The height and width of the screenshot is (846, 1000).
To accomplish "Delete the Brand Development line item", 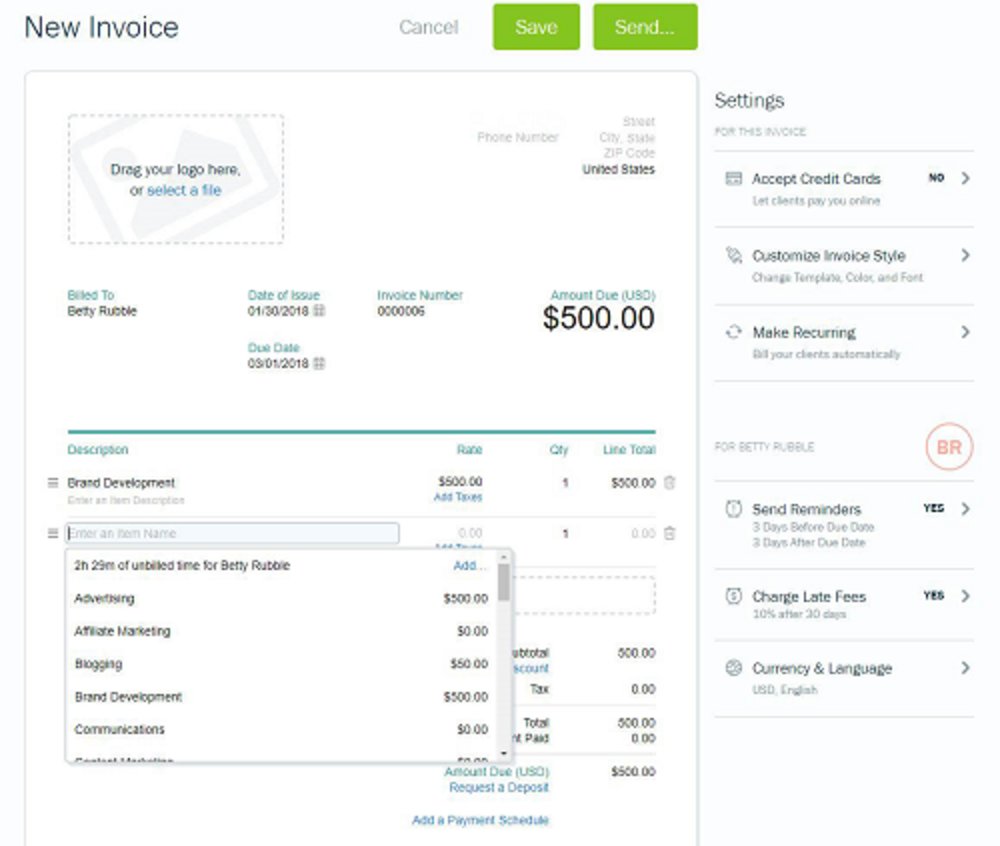I will point(670,483).
